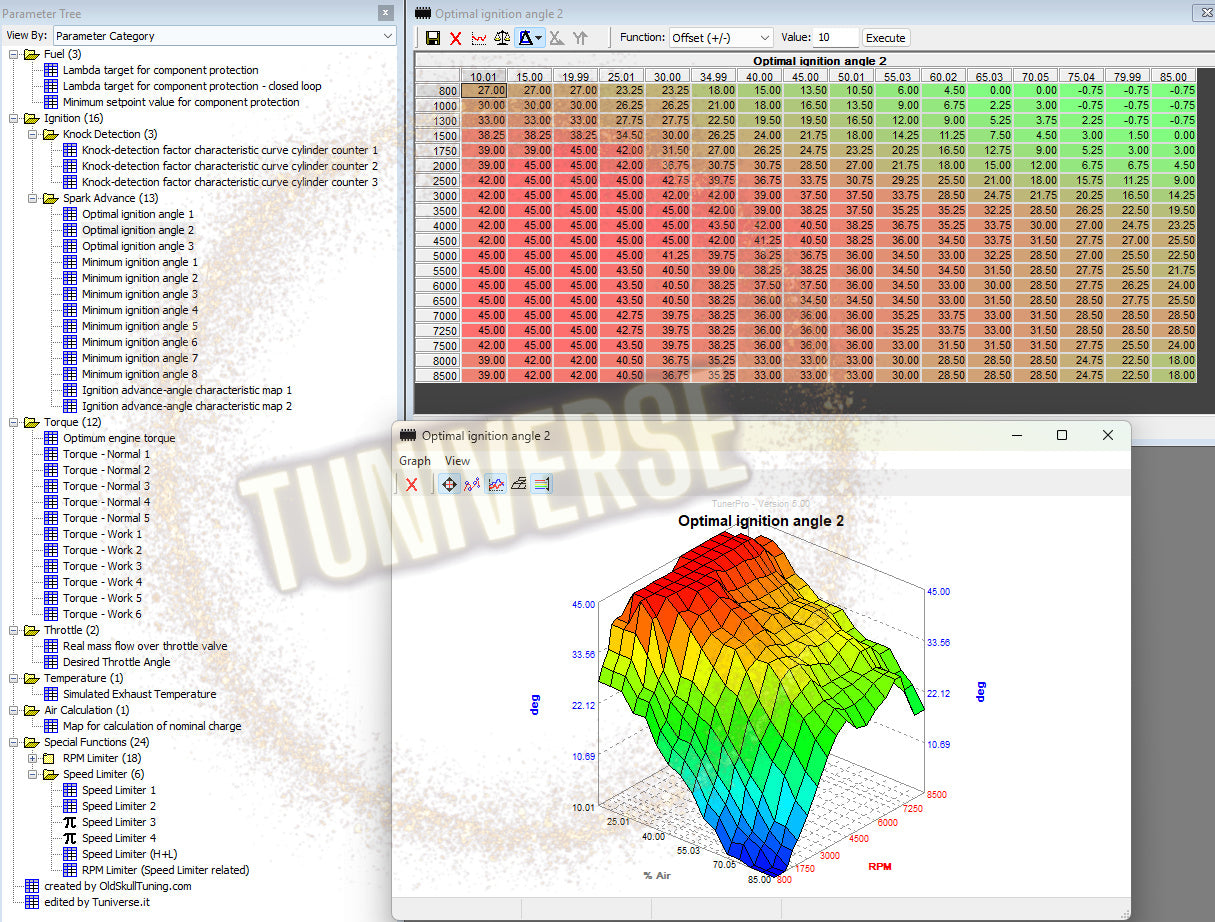Click the 10.01 column header in the table
Screen dimensions: 1215x922
coord(483,76)
